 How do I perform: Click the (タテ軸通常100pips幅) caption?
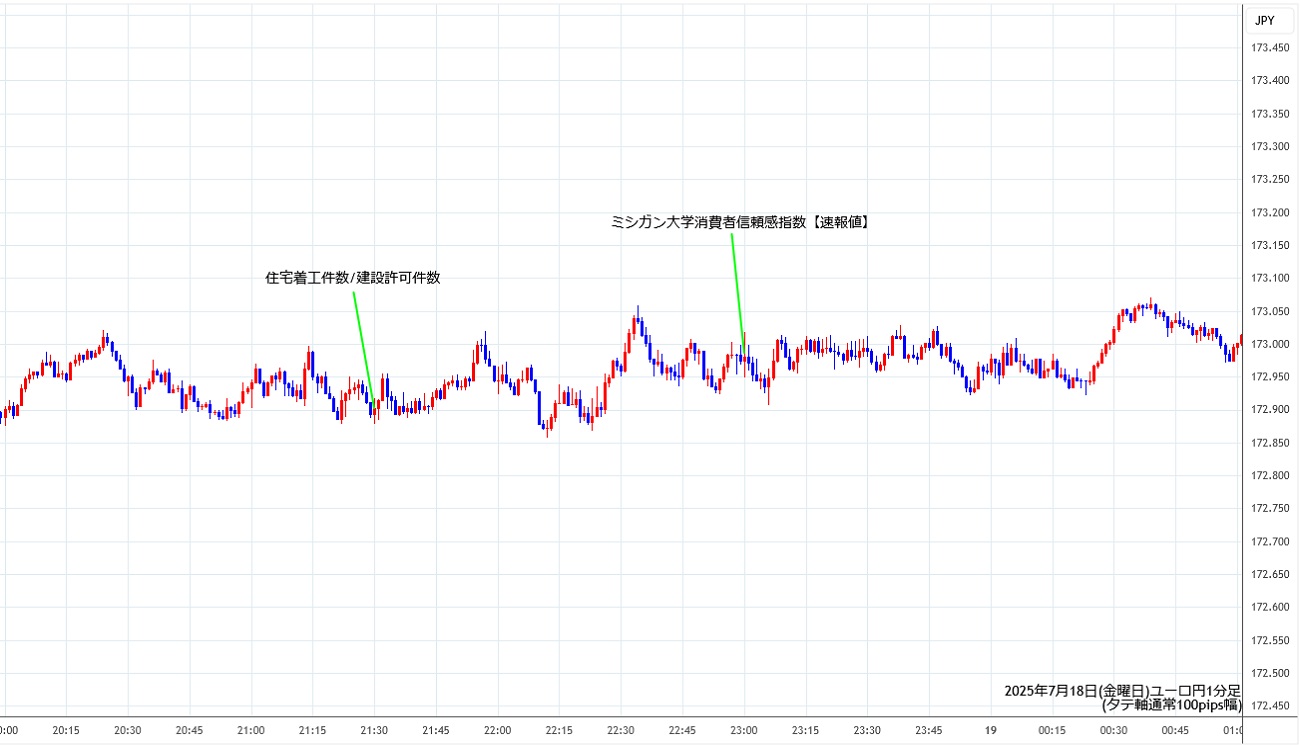[1171, 704]
